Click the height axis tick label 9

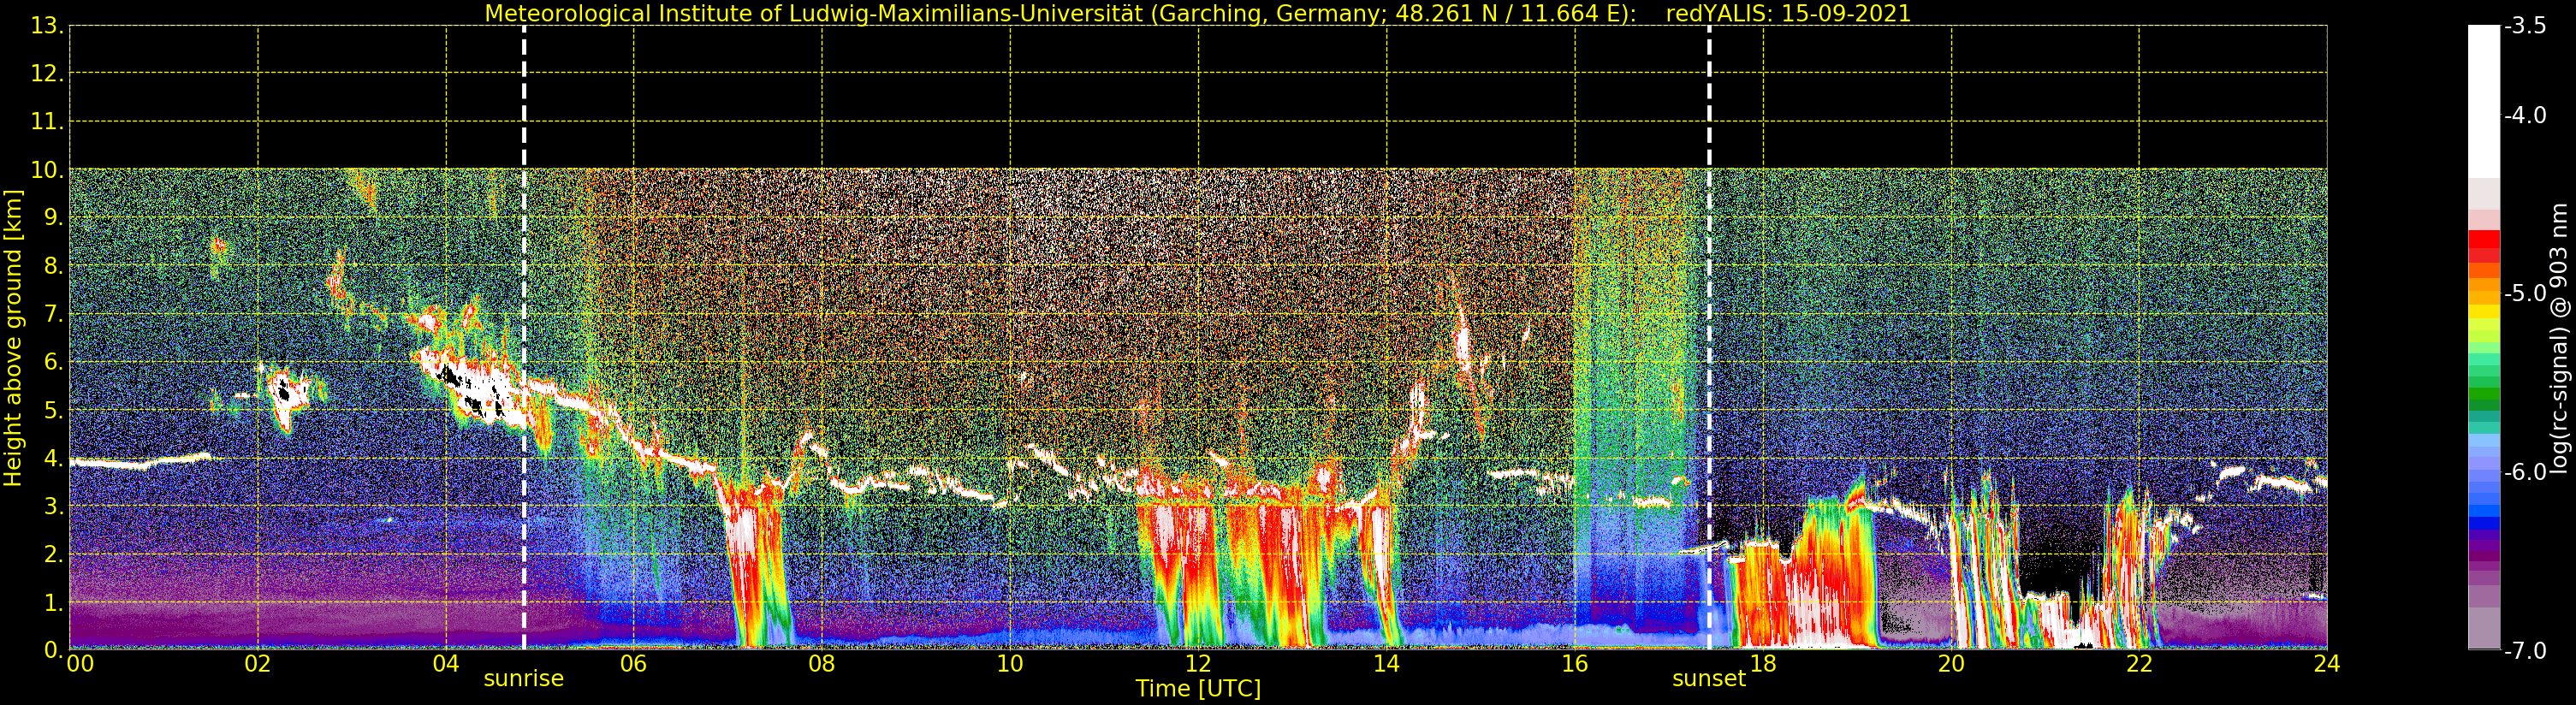tap(52, 218)
